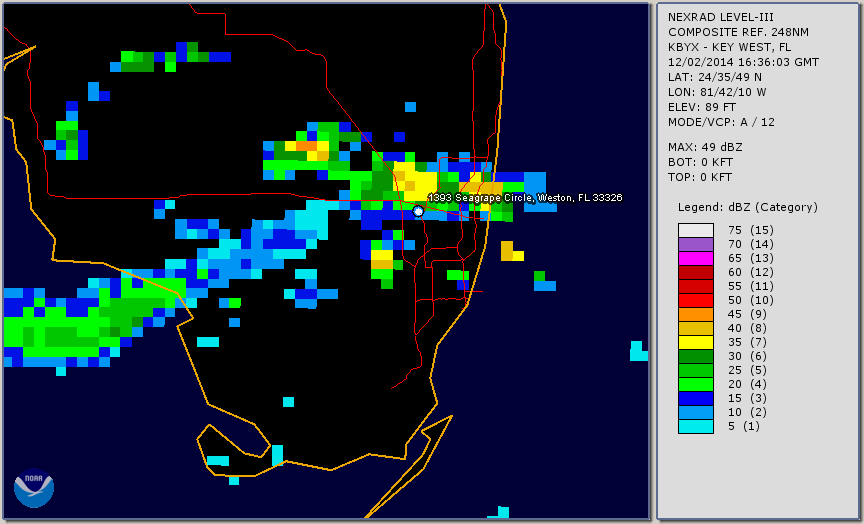Click the 1393 Seagrape Circle address label
The height and width of the screenshot is (524, 864).
525,197
